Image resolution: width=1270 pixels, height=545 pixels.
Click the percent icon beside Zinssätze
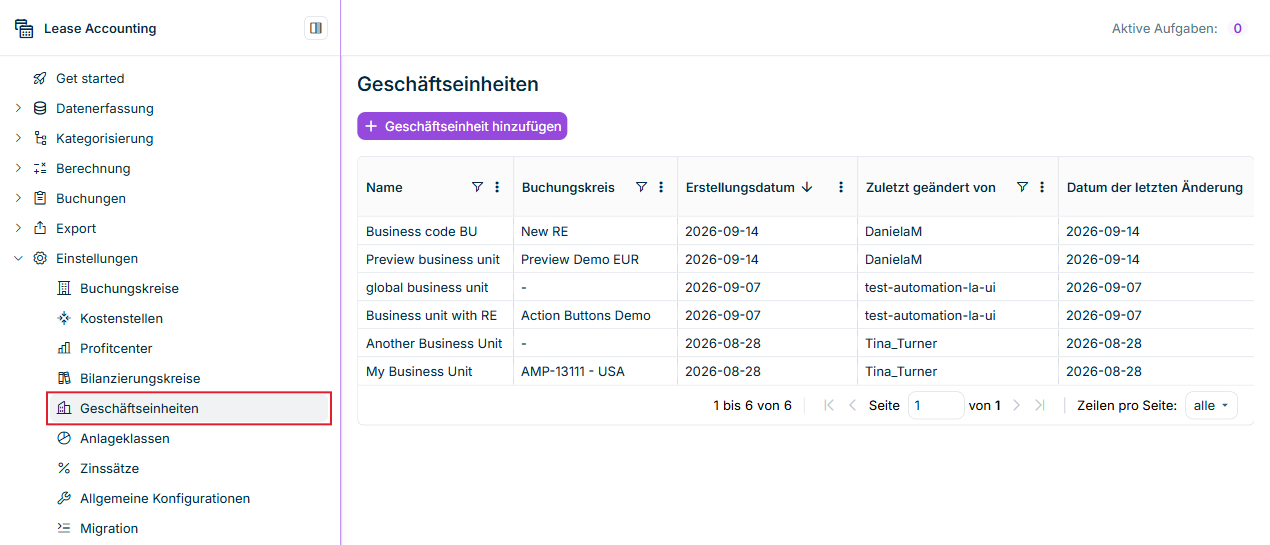pos(64,468)
